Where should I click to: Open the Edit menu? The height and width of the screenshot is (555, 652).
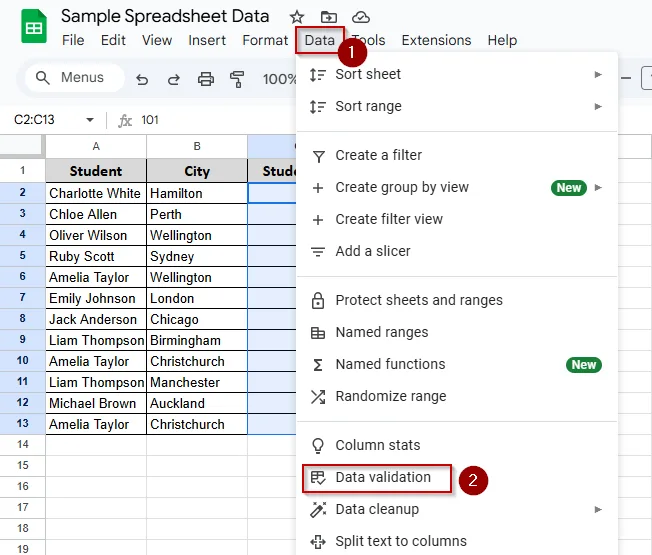(x=113, y=40)
